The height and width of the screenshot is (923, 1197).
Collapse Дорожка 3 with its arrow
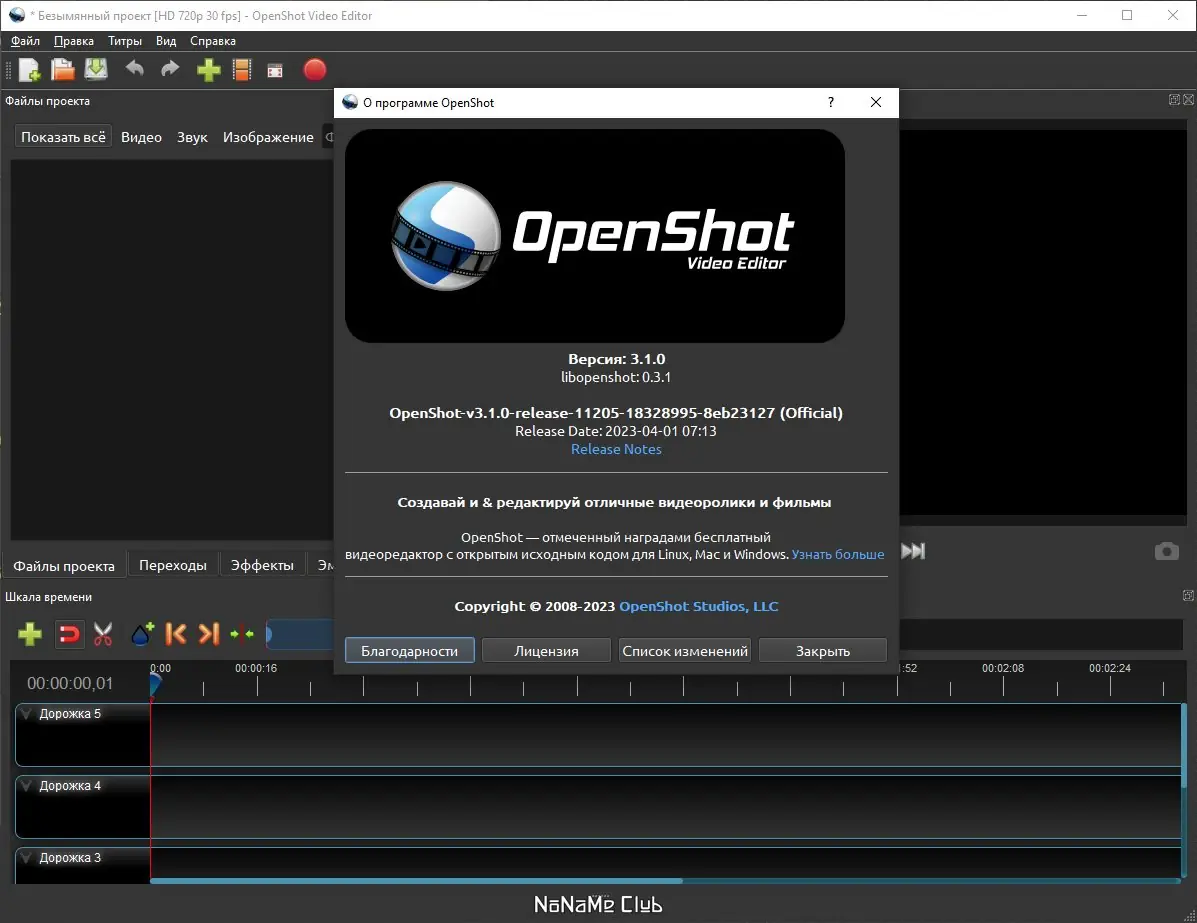click(27, 858)
